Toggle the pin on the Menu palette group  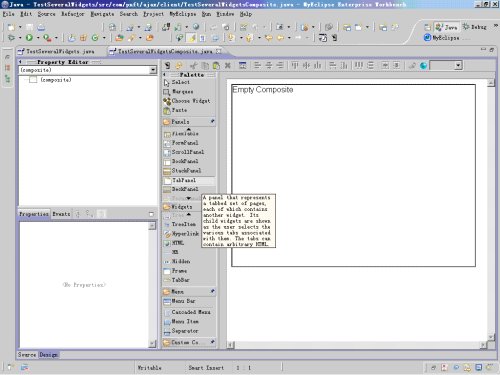pos(212,291)
